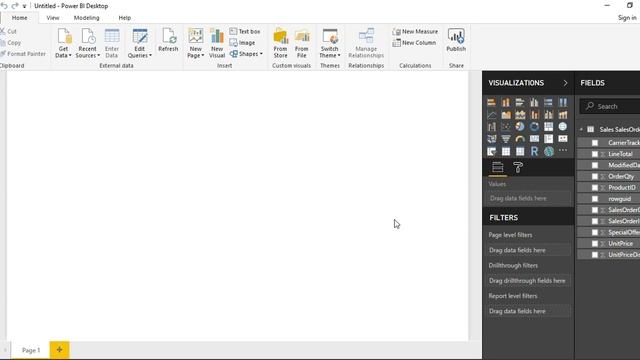Click New Visual in Insert group

pos(217,43)
